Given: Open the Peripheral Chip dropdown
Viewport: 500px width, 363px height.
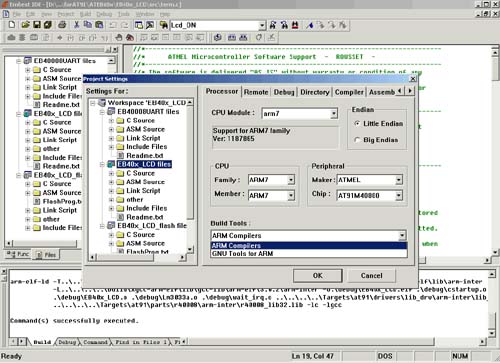Looking at the screenshot, I should tap(399, 195).
